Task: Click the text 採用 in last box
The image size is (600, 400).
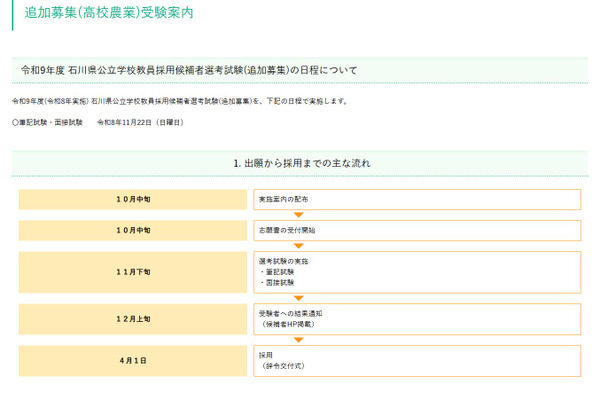Action: [x=266, y=356]
